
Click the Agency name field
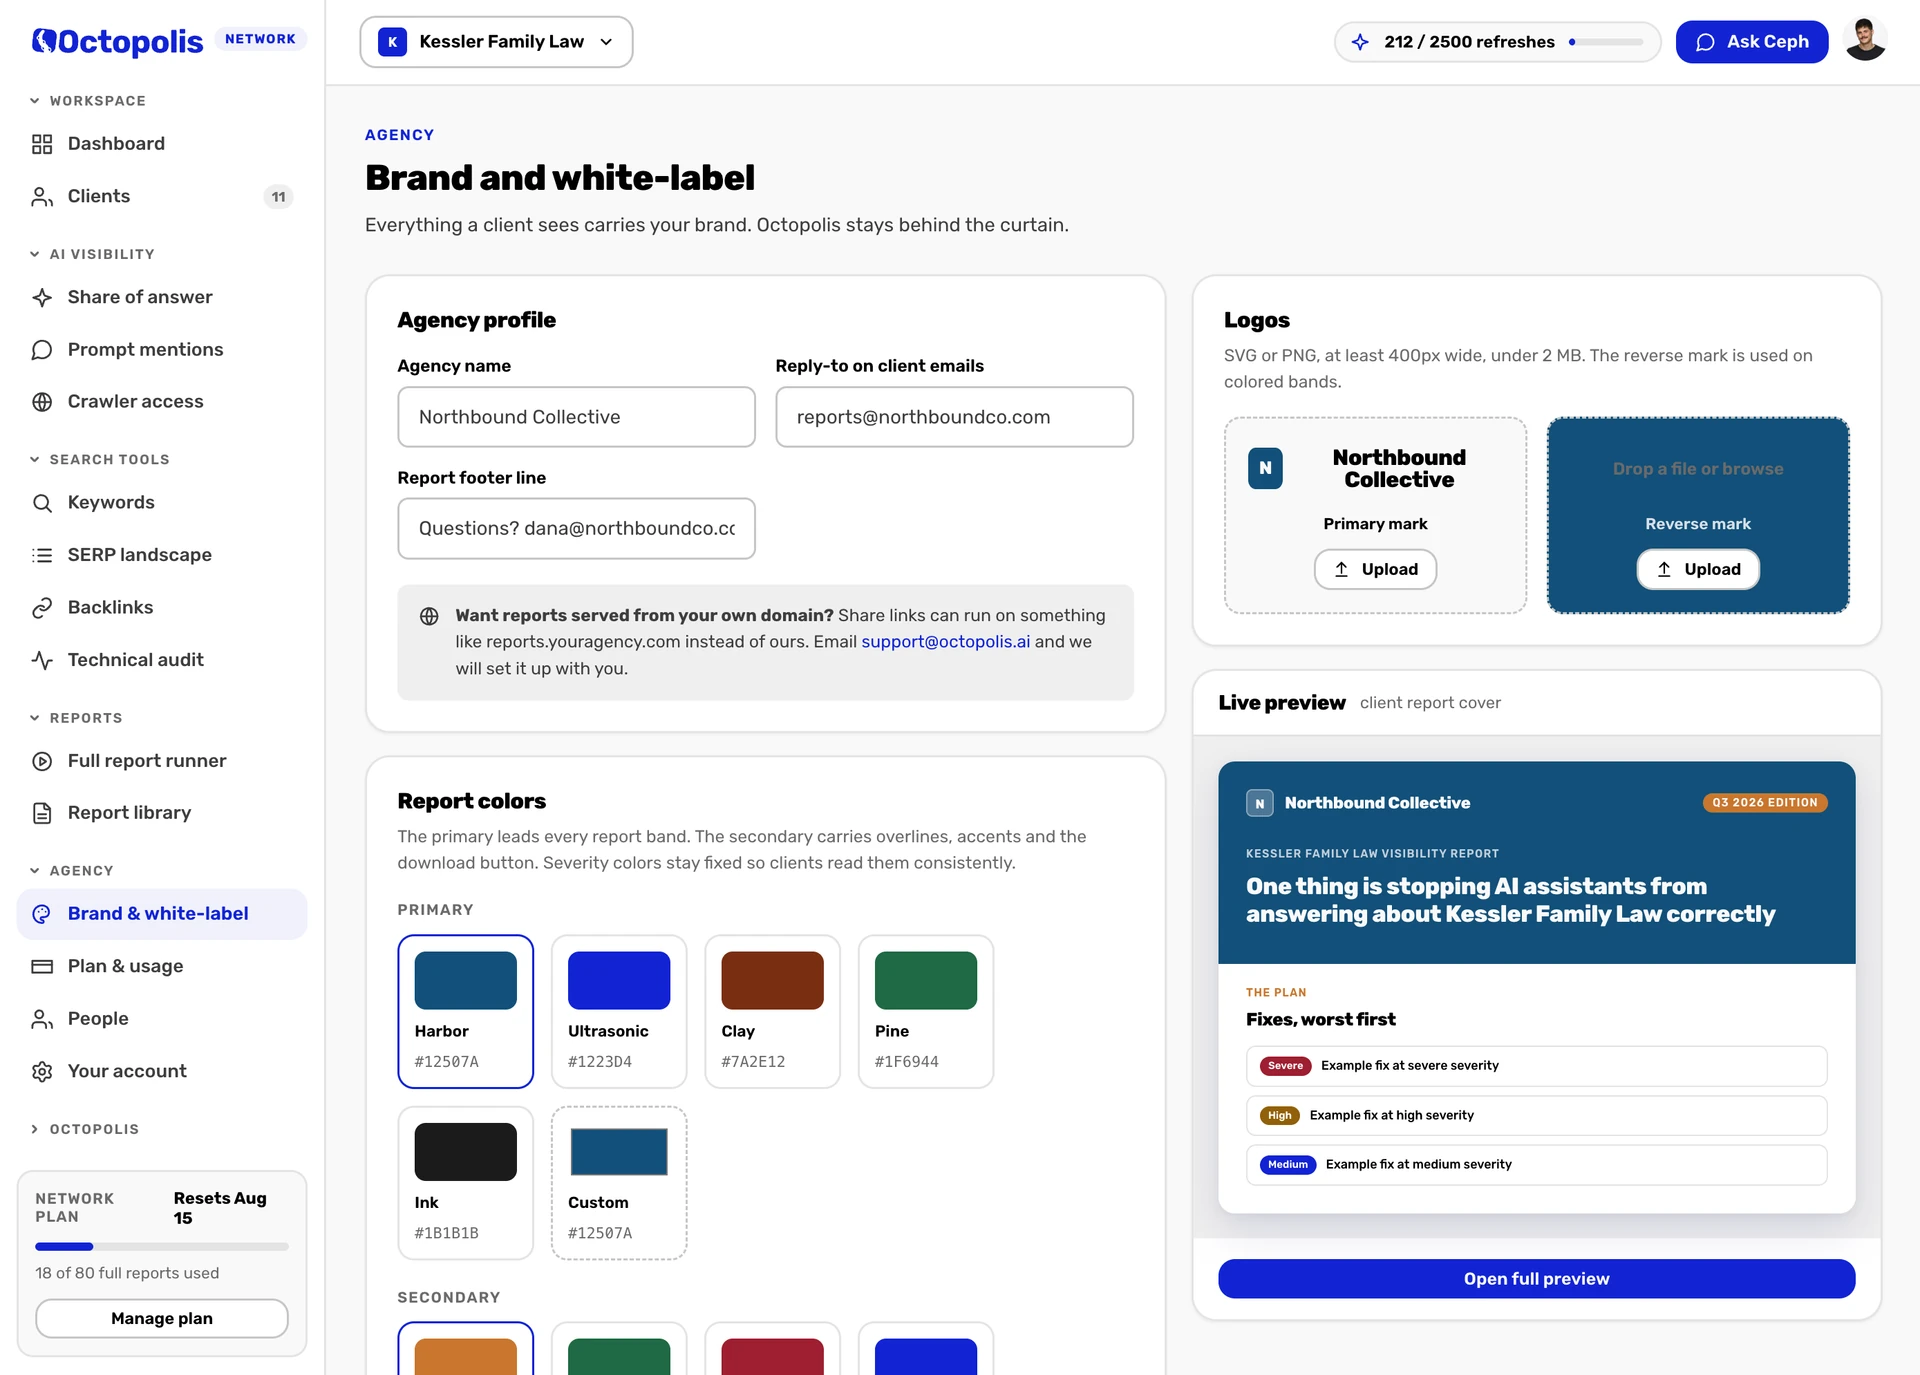click(x=576, y=417)
